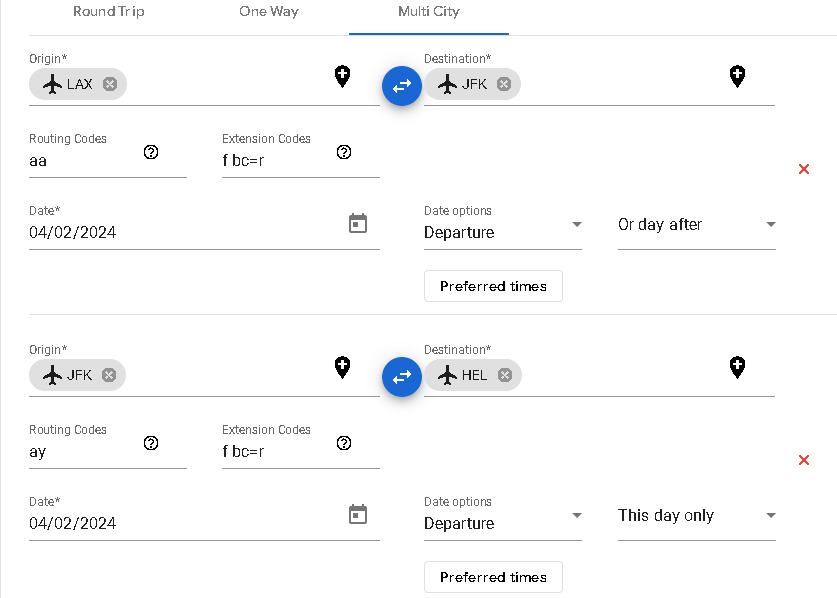Image resolution: width=837 pixels, height=598 pixels.
Task: Remove LAX origin chip
Action: pyautogui.click(x=110, y=84)
